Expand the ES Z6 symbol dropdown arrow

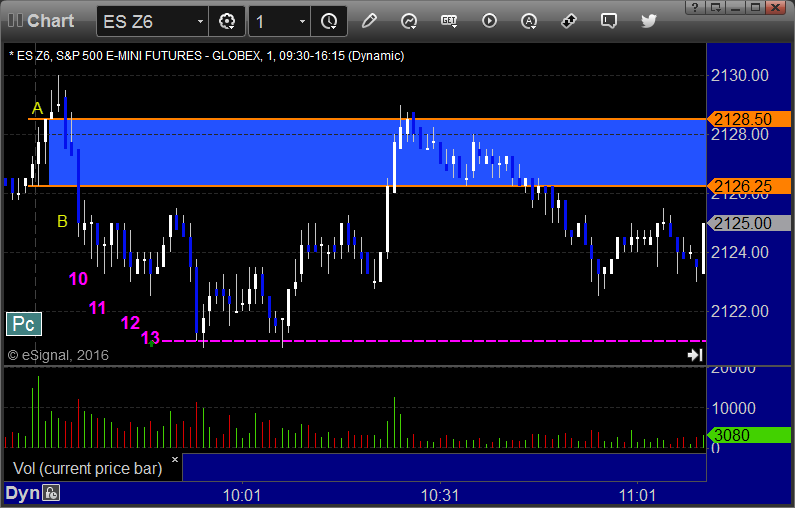pos(200,21)
